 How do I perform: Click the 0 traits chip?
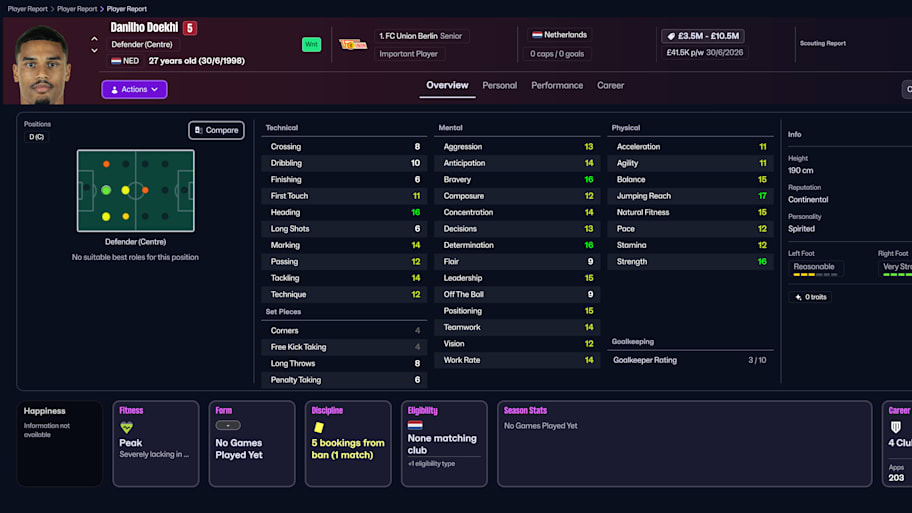click(810, 297)
